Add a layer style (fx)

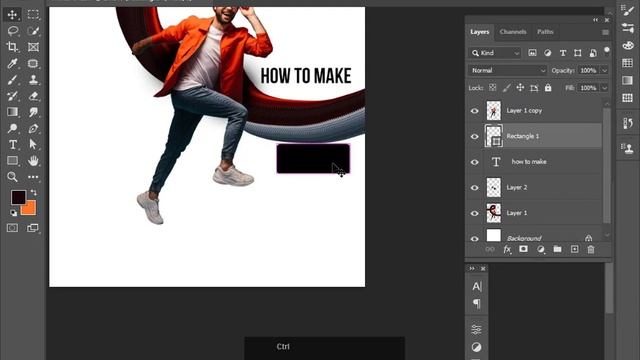[x=507, y=249]
